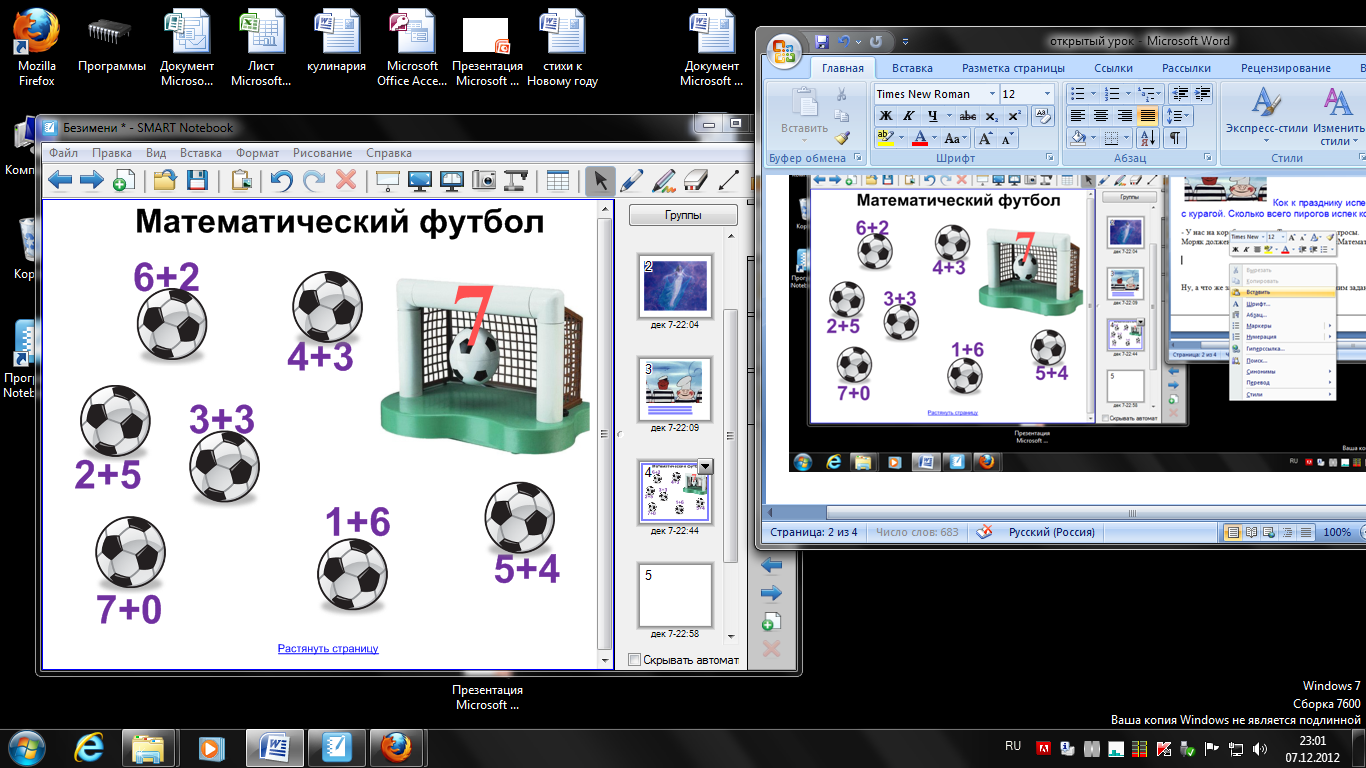
Task: Select page 2 thumbnail in page sorter
Action: point(675,285)
